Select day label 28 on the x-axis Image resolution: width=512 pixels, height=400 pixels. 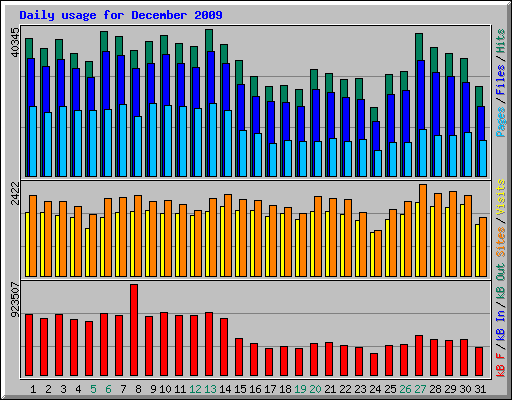click(435, 389)
